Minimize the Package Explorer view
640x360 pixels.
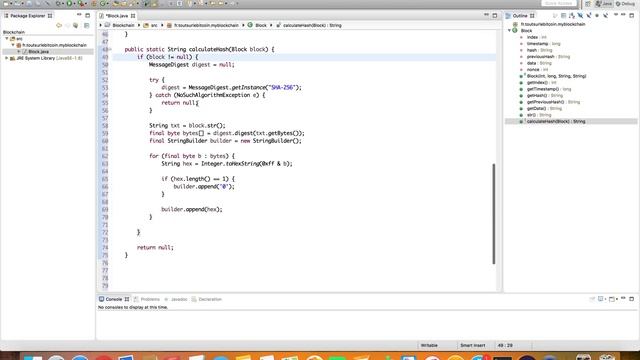tap(79, 15)
